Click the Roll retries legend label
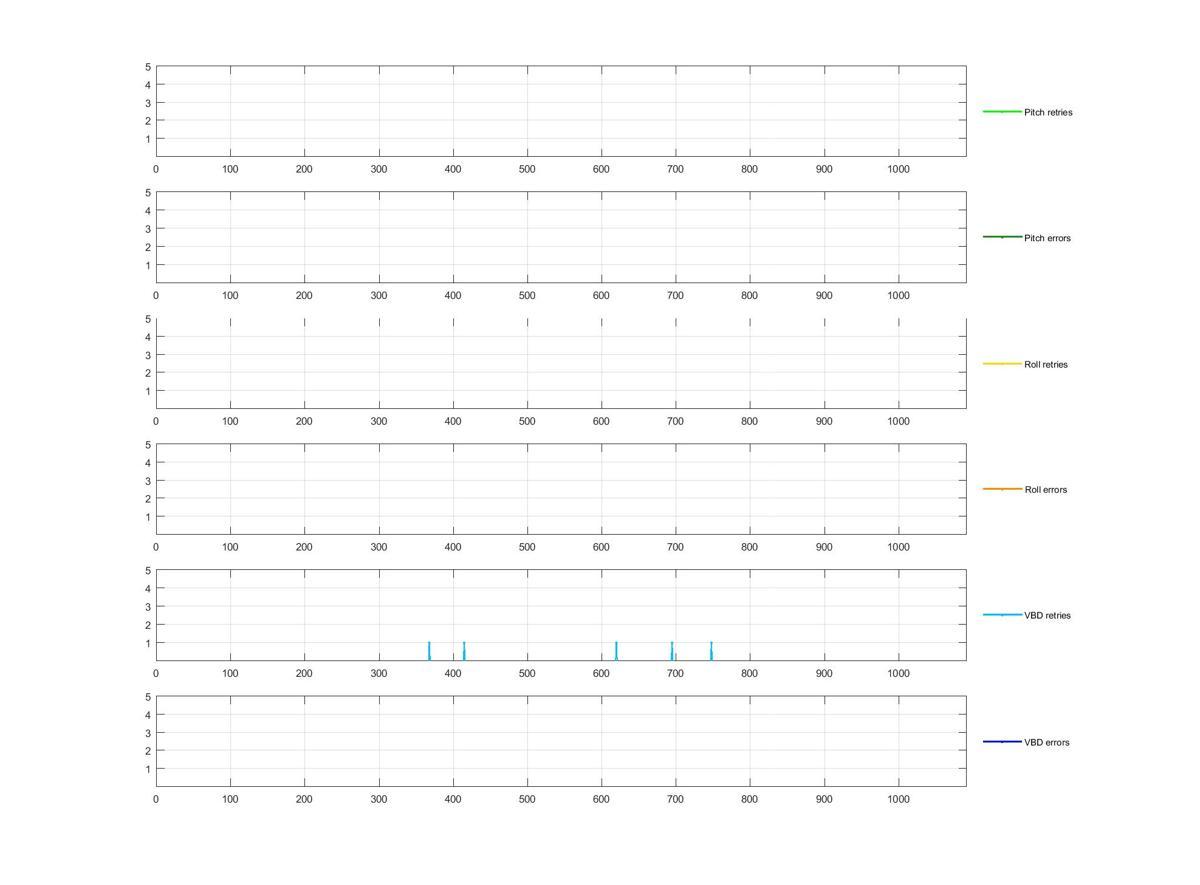1200x885 pixels. click(1046, 364)
